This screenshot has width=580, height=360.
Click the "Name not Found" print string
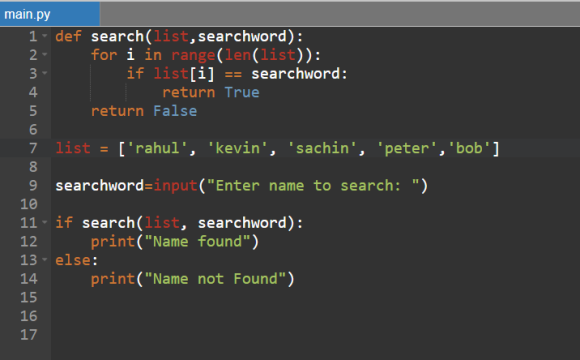215,279
